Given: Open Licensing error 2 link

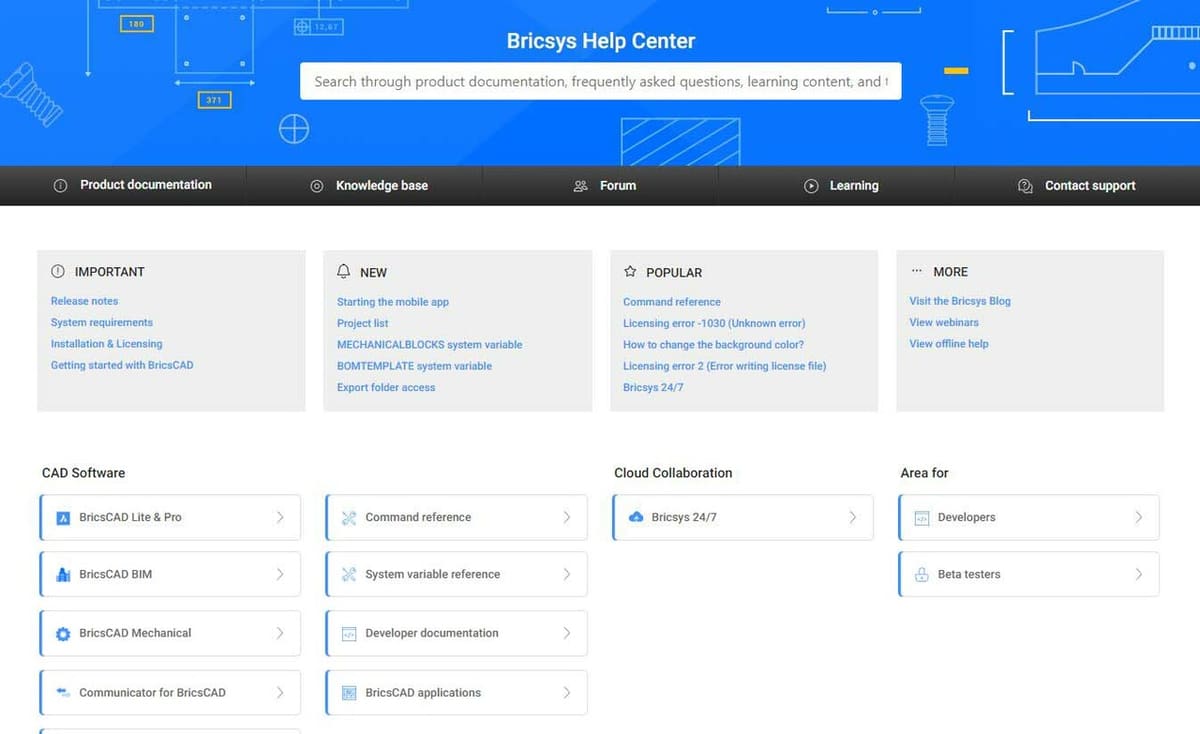Looking at the screenshot, I should pyautogui.click(x=724, y=367).
